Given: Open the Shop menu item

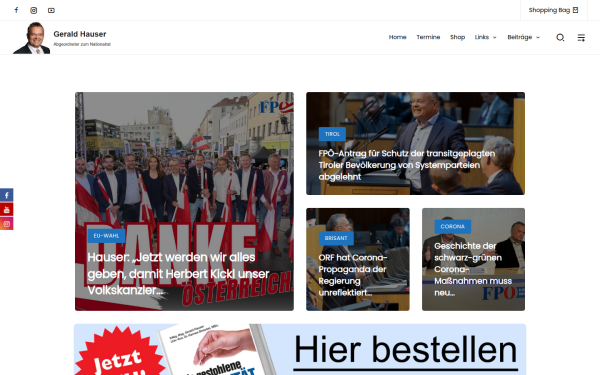Looking at the screenshot, I should coord(457,37).
